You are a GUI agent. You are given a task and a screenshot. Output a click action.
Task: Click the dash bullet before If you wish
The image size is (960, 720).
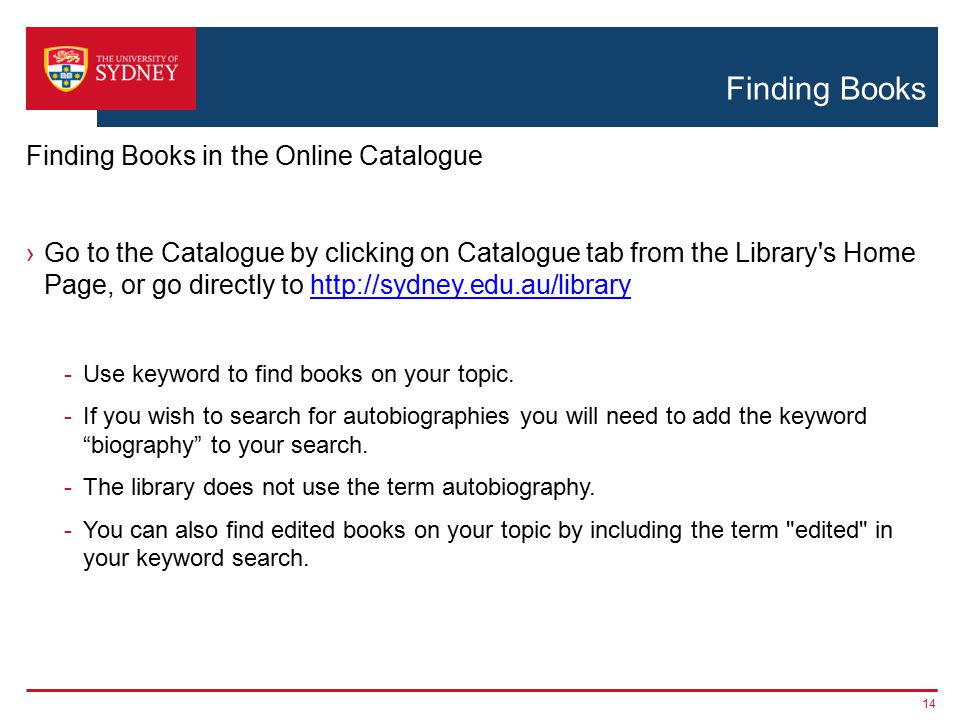pyautogui.click(x=68, y=417)
